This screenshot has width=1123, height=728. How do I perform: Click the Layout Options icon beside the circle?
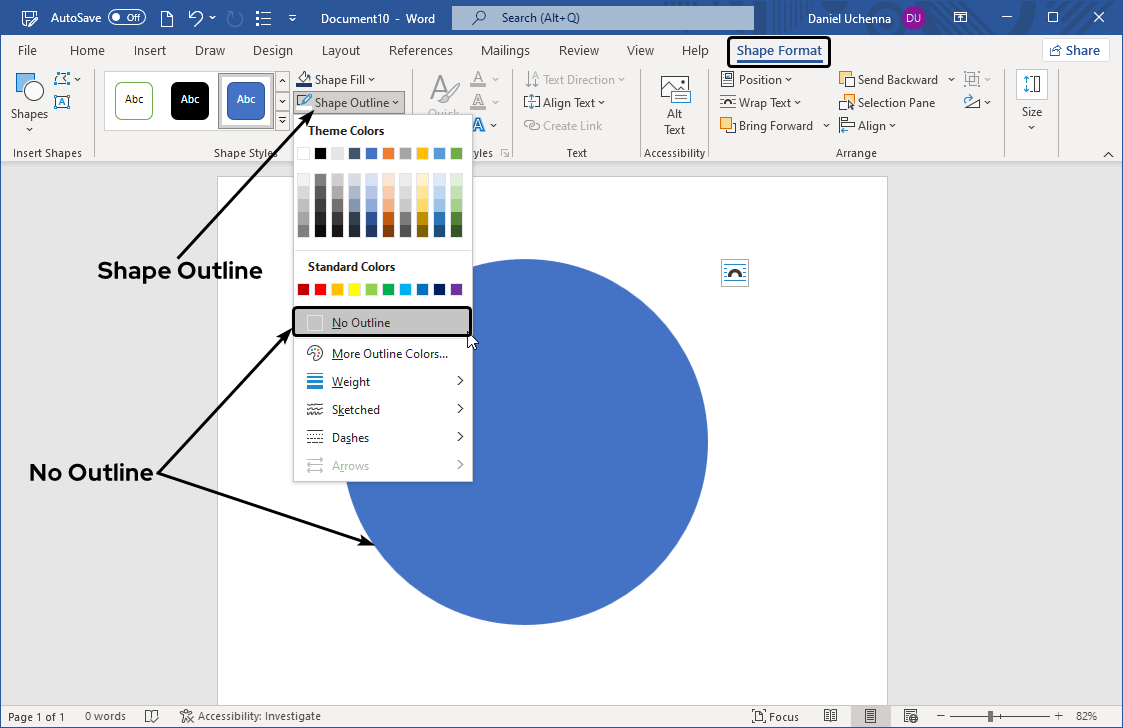[735, 273]
